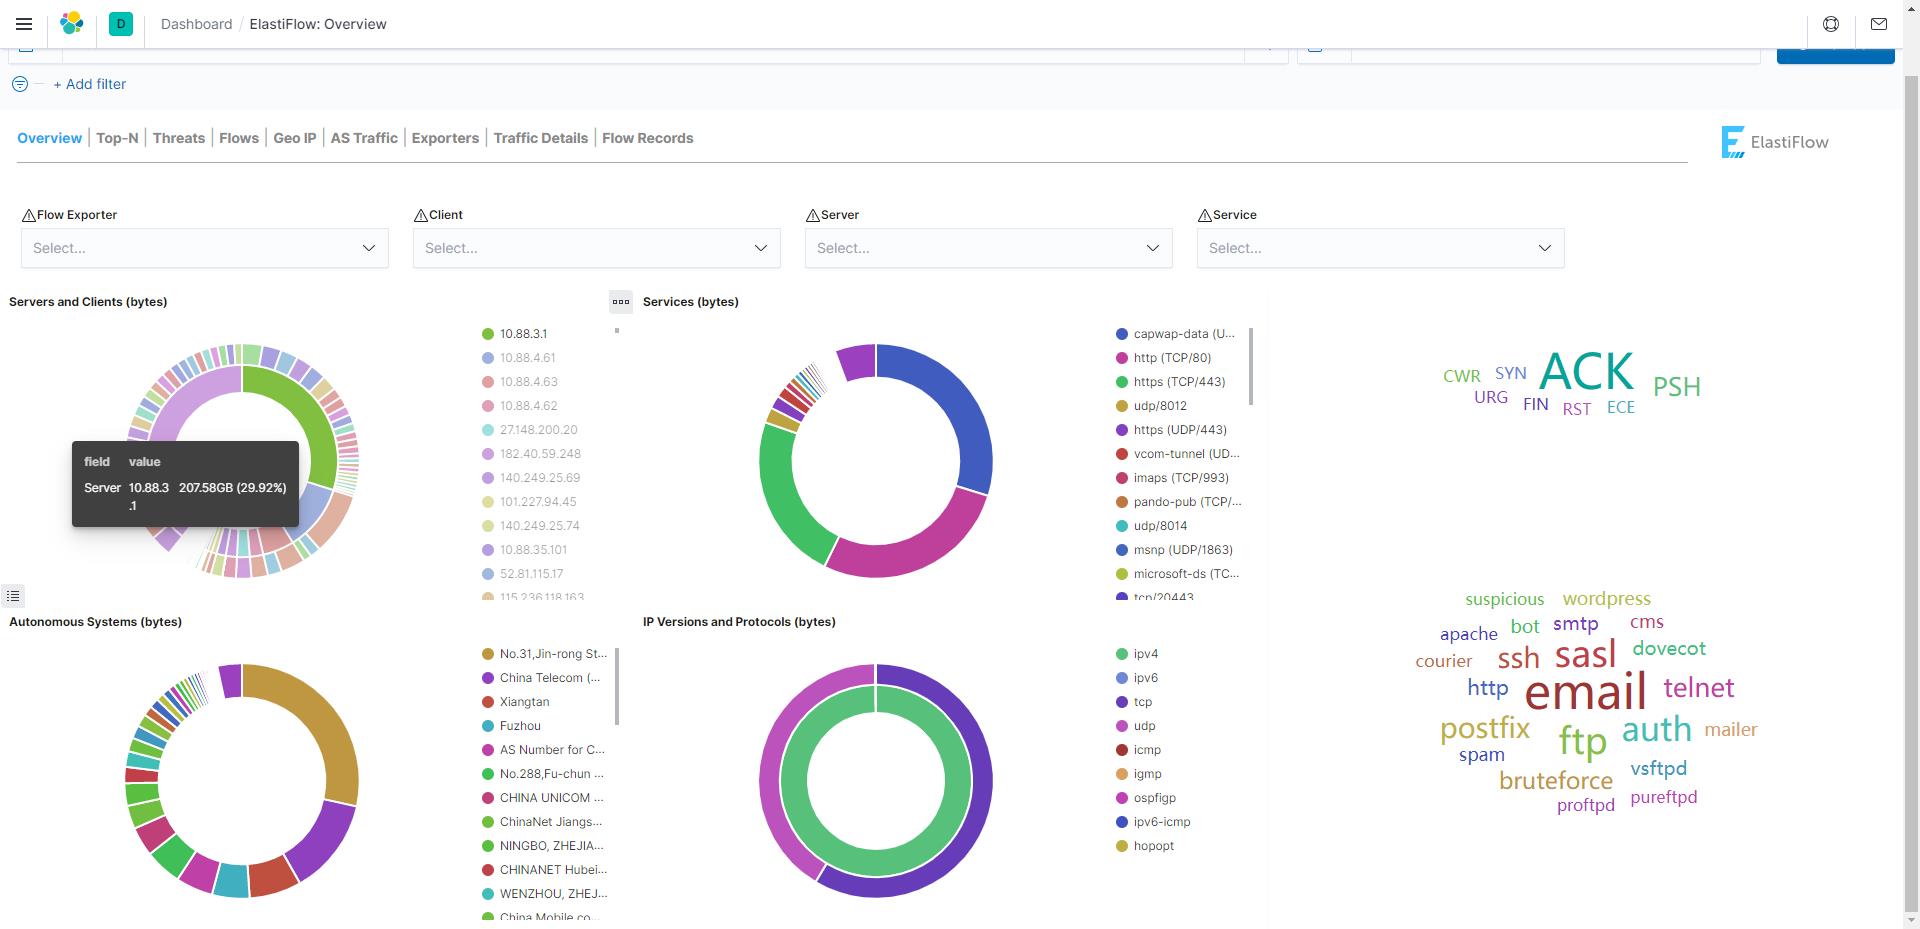Click ftp in threat tag cloud
This screenshot has width=1920, height=929.
coord(1582,742)
